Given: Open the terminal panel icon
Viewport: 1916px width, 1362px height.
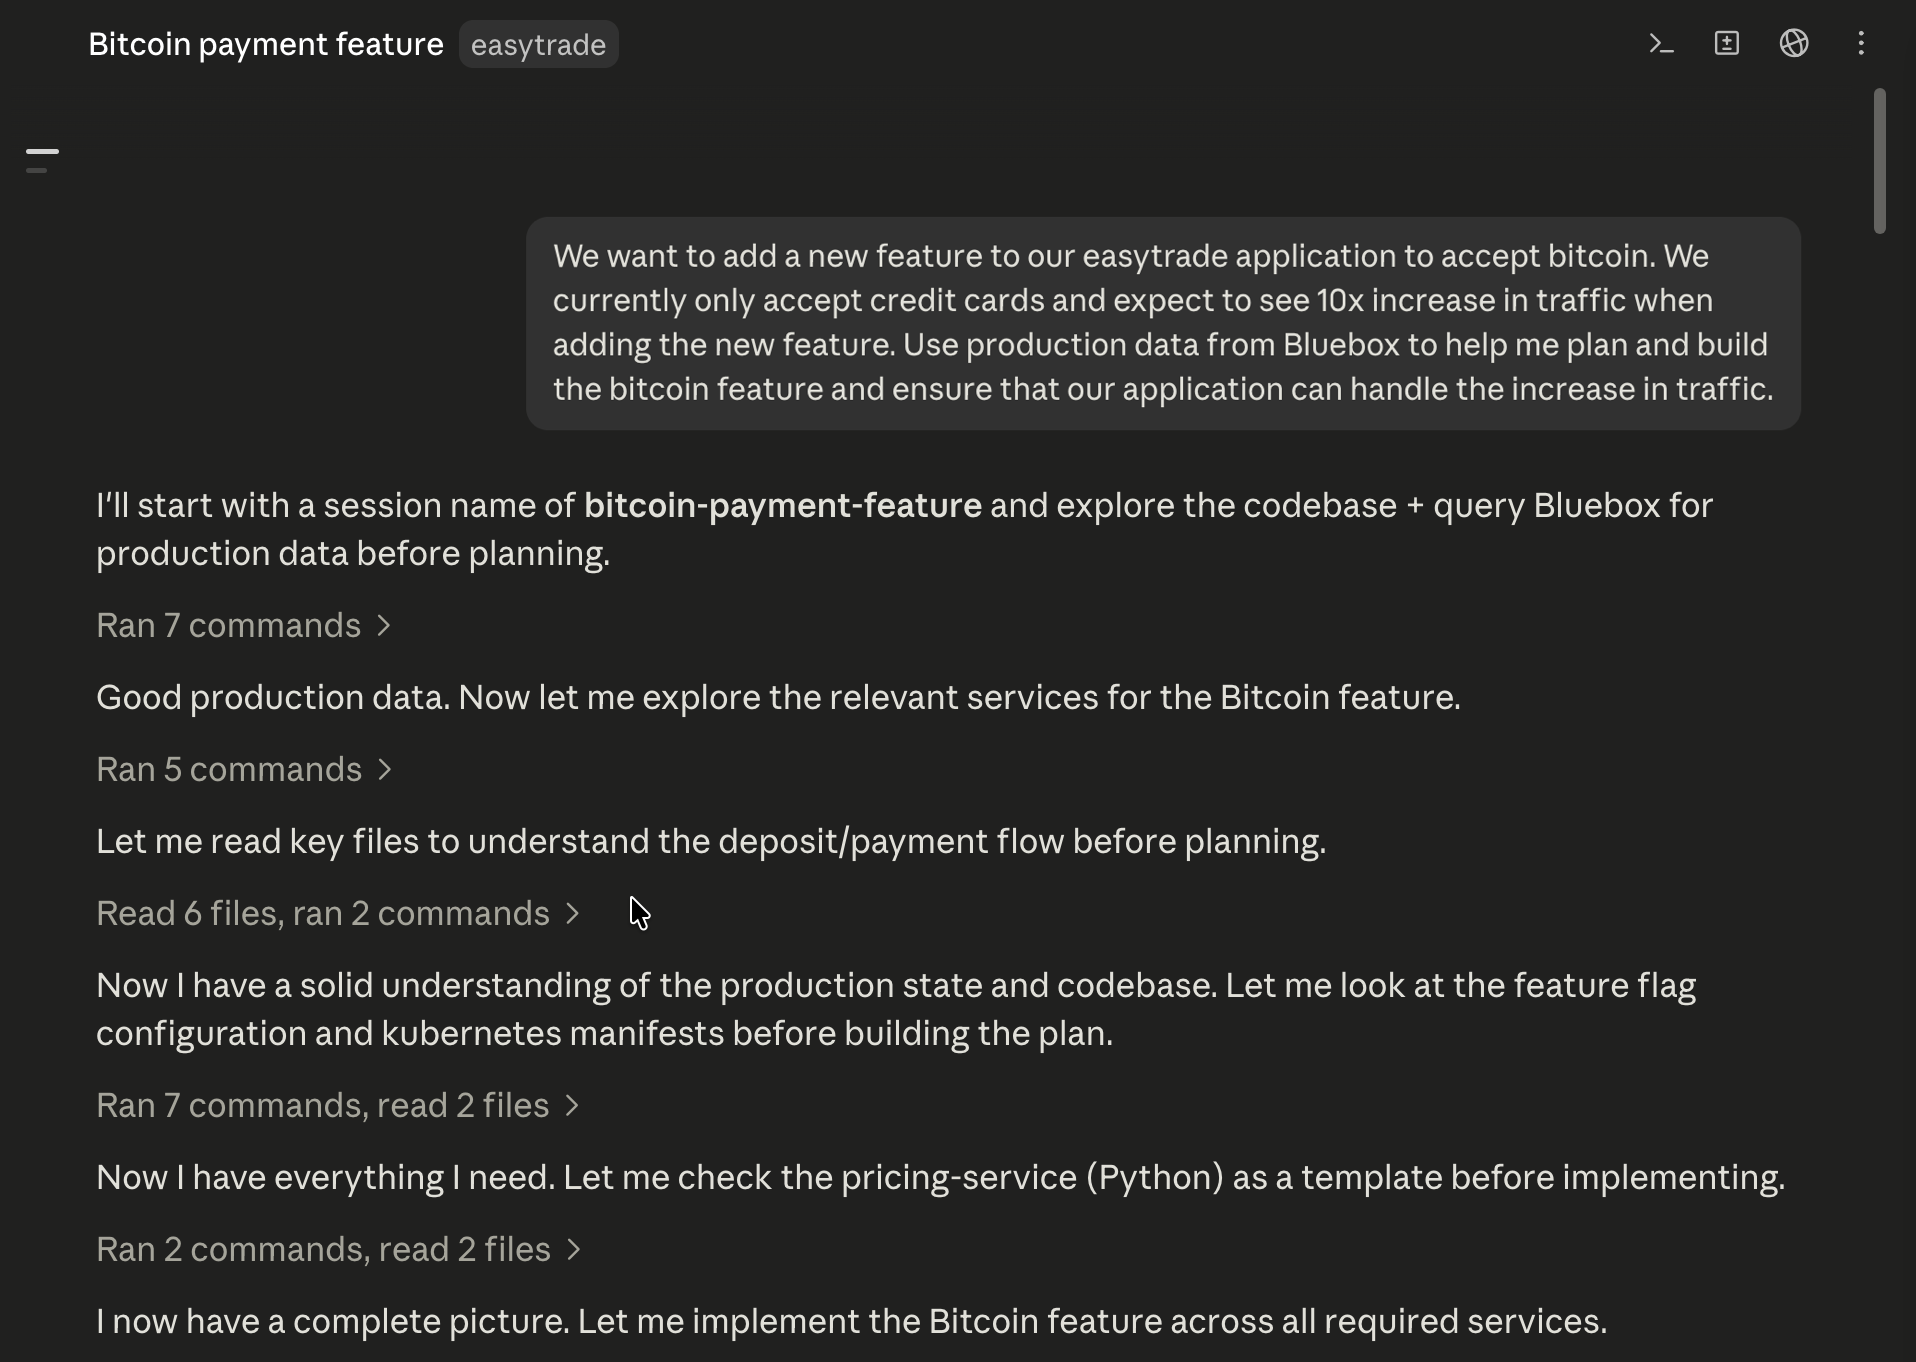Looking at the screenshot, I should (1661, 44).
